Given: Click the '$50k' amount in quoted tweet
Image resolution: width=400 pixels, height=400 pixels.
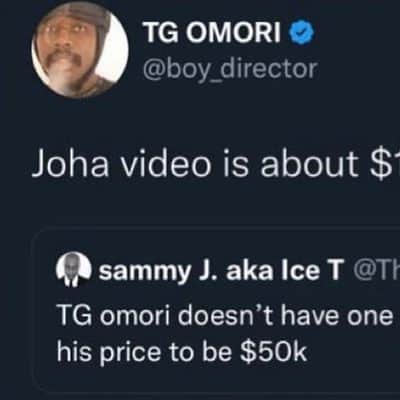Looking at the screenshot, I should [x=273, y=351].
